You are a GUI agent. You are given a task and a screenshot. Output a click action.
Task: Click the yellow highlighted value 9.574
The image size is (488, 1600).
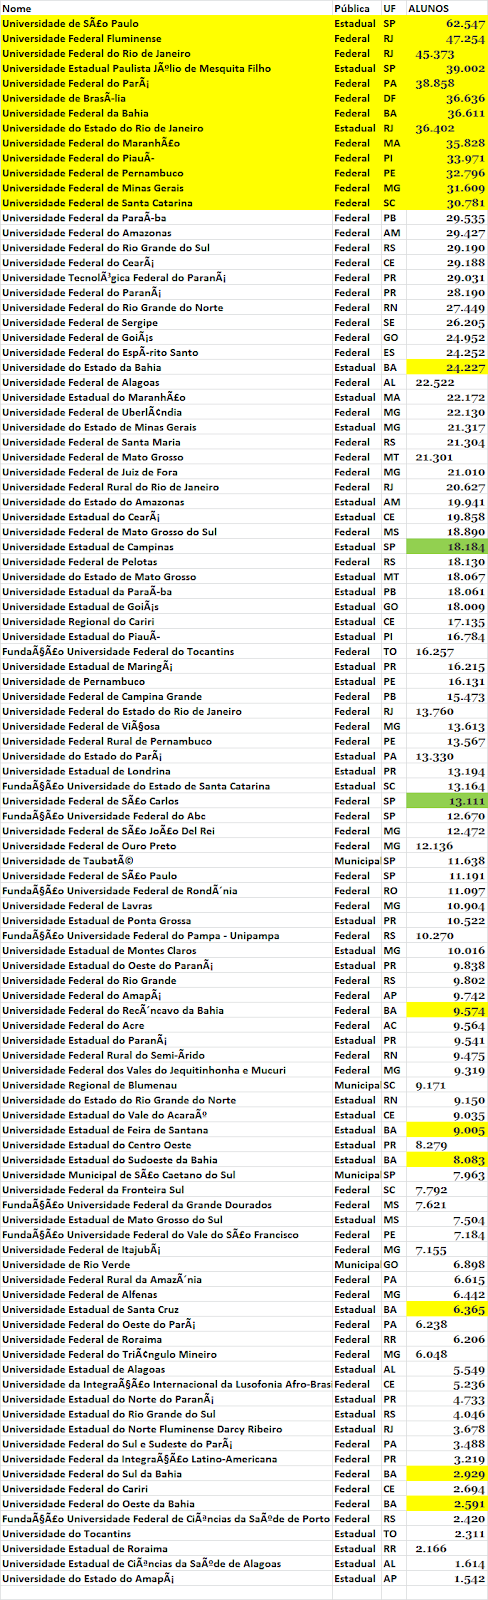click(x=468, y=1012)
